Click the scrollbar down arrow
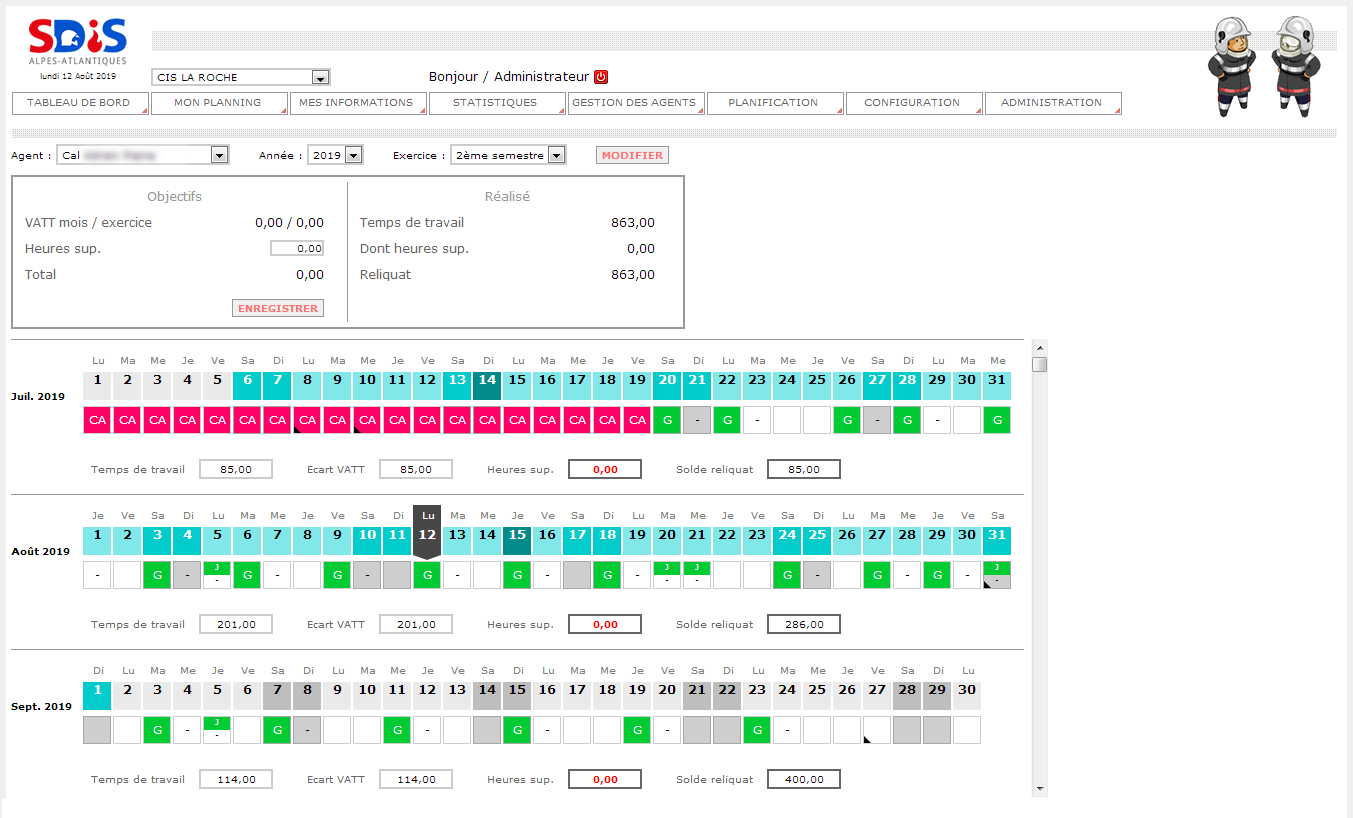 [1040, 789]
